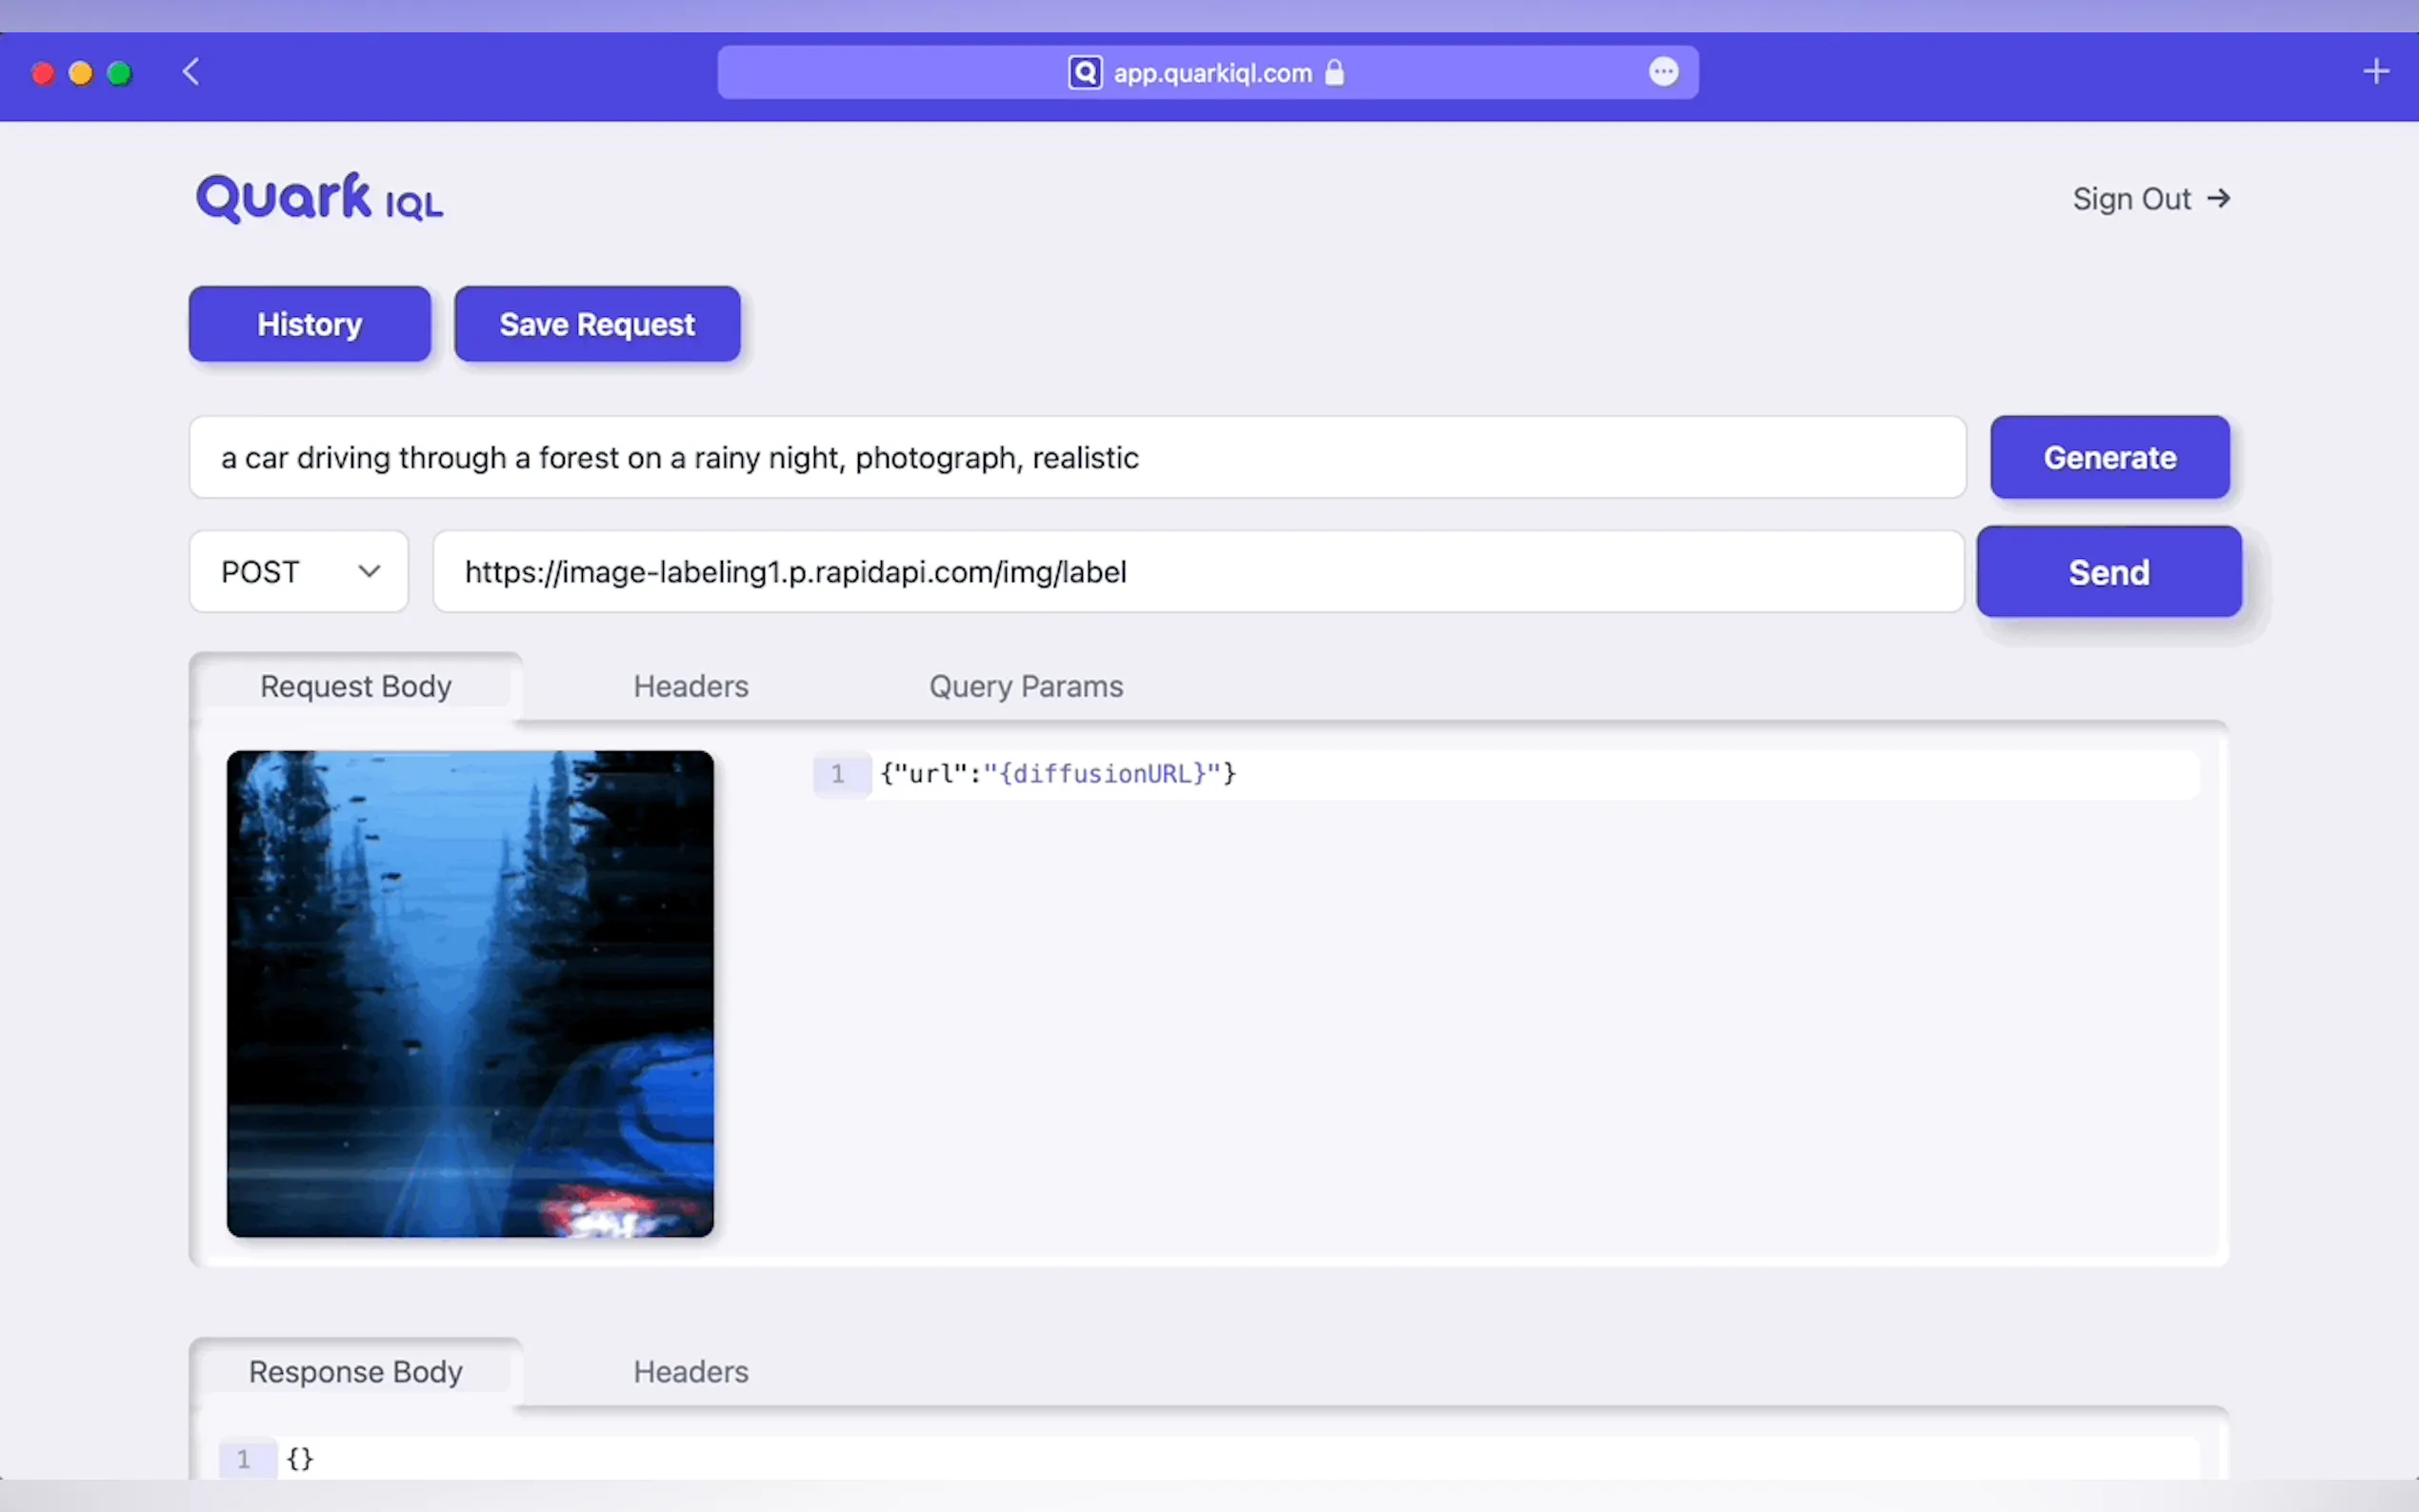The width and height of the screenshot is (2419, 1512).
Task: Click the Quark site icon in address bar
Action: (x=1084, y=72)
